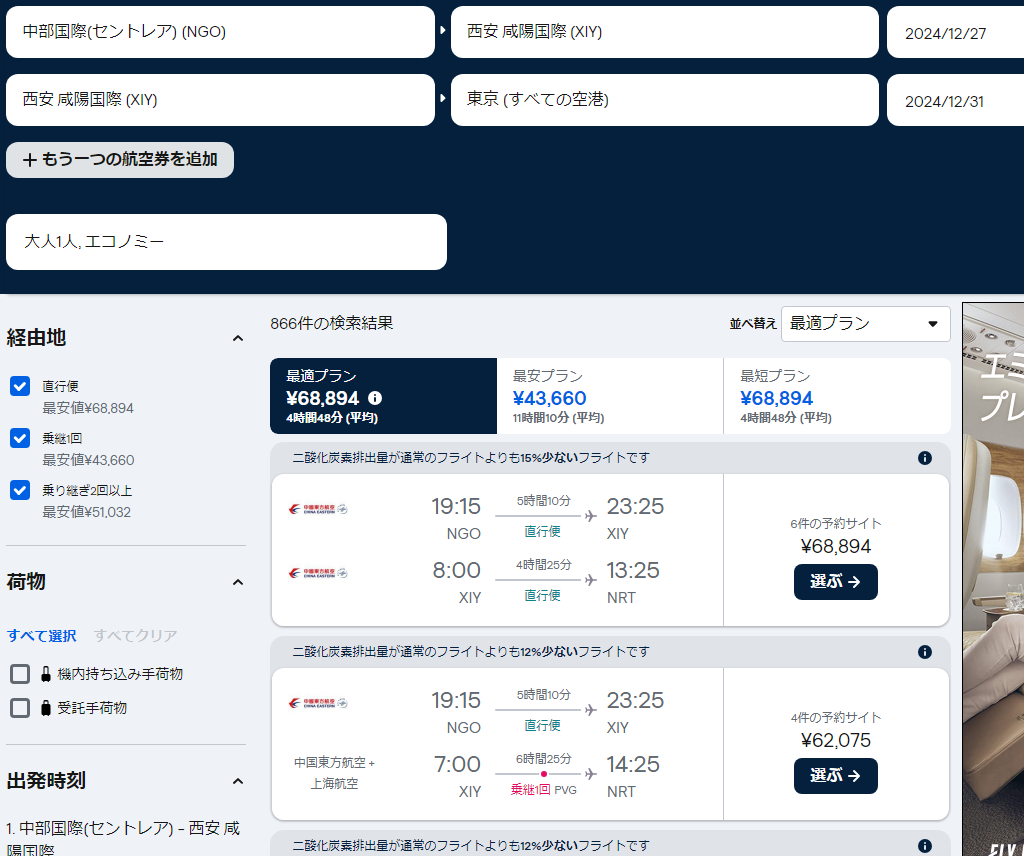Open the 並べ替え sort dropdown
Image resolution: width=1024 pixels, height=856 pixels.
865,324
